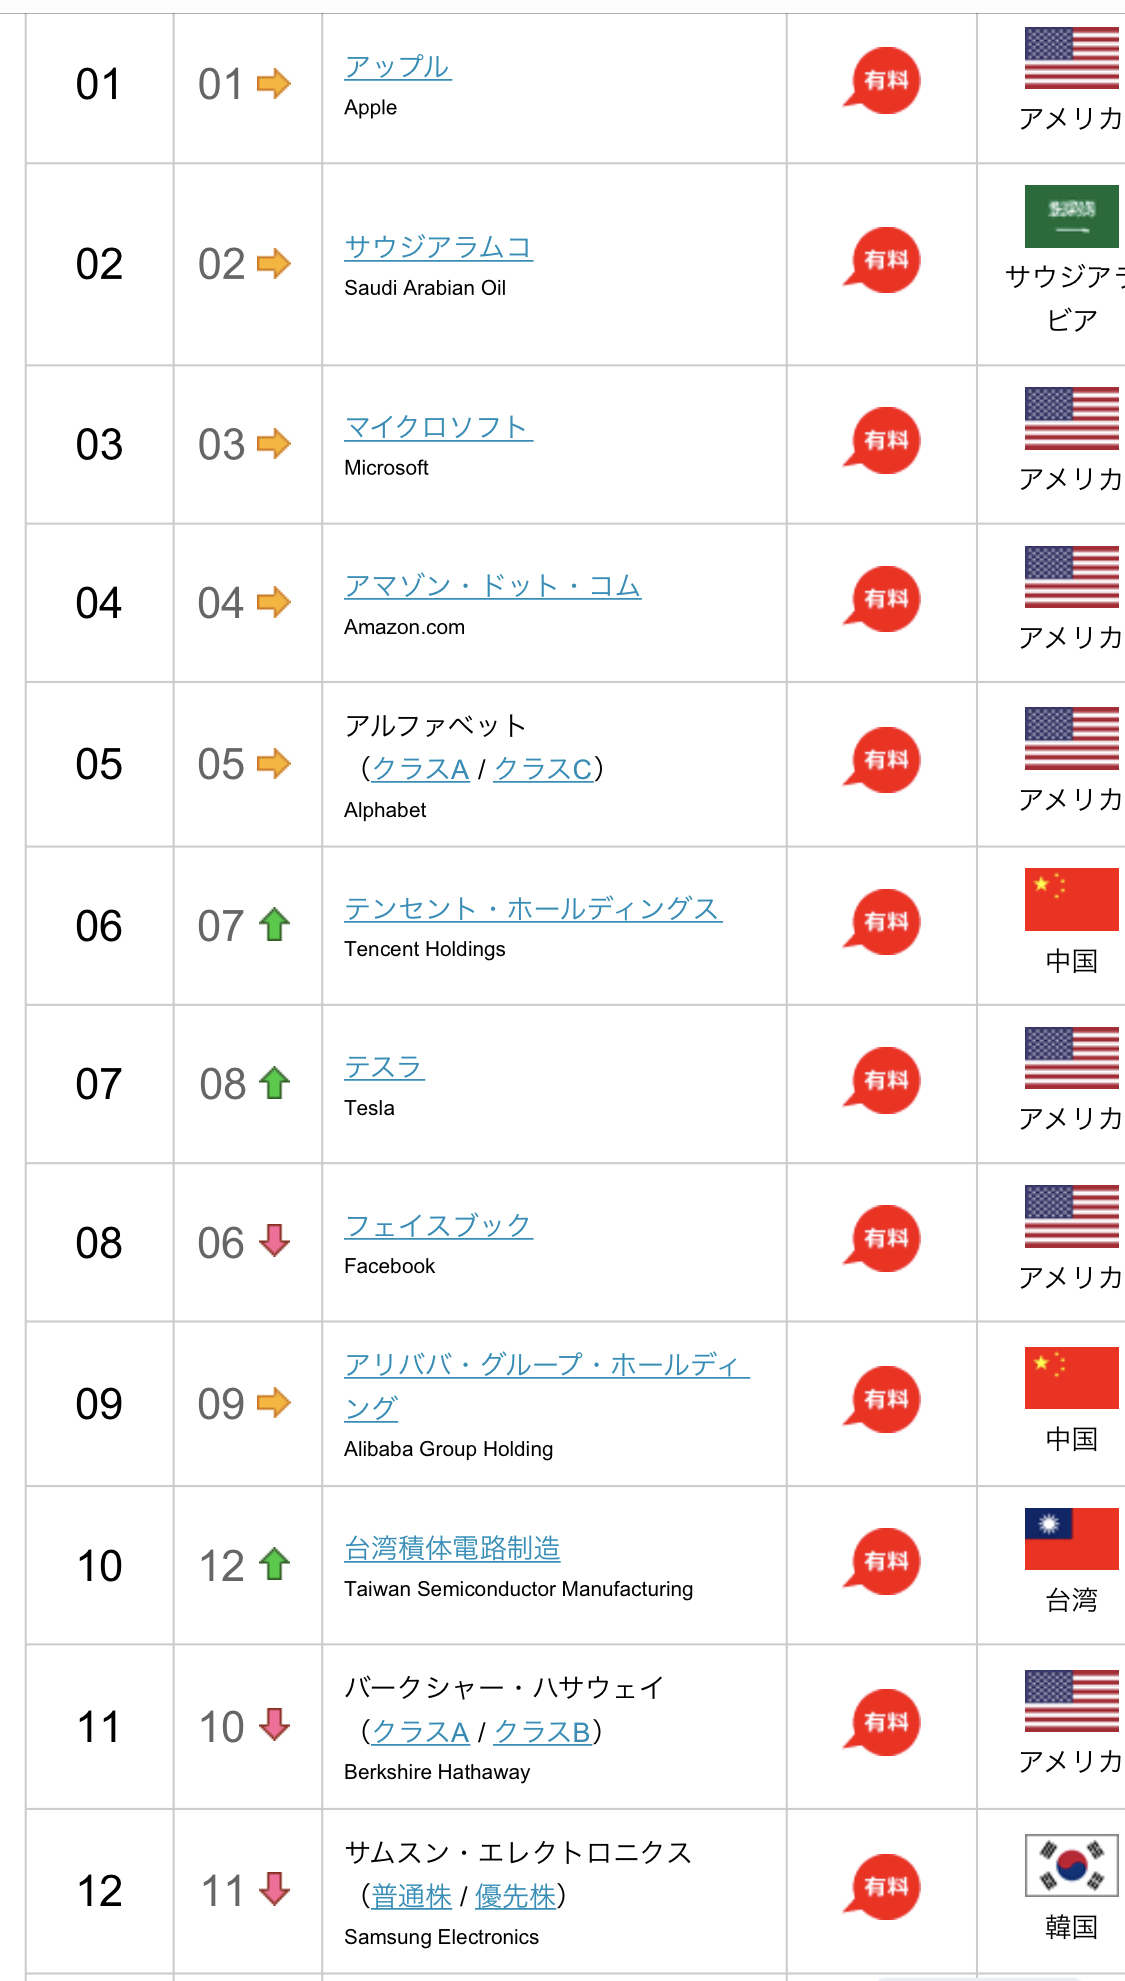
Task: Click red down arrow in Facebook row
Action: 274,1241
